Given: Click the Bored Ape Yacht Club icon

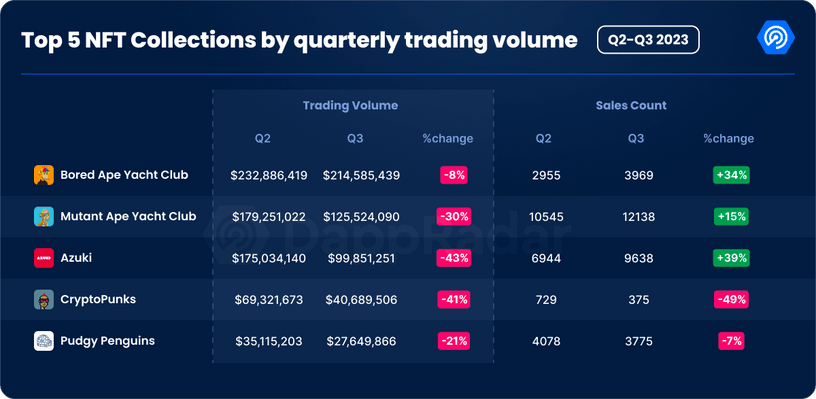Looking at the screenshot, I should (44, 175).
